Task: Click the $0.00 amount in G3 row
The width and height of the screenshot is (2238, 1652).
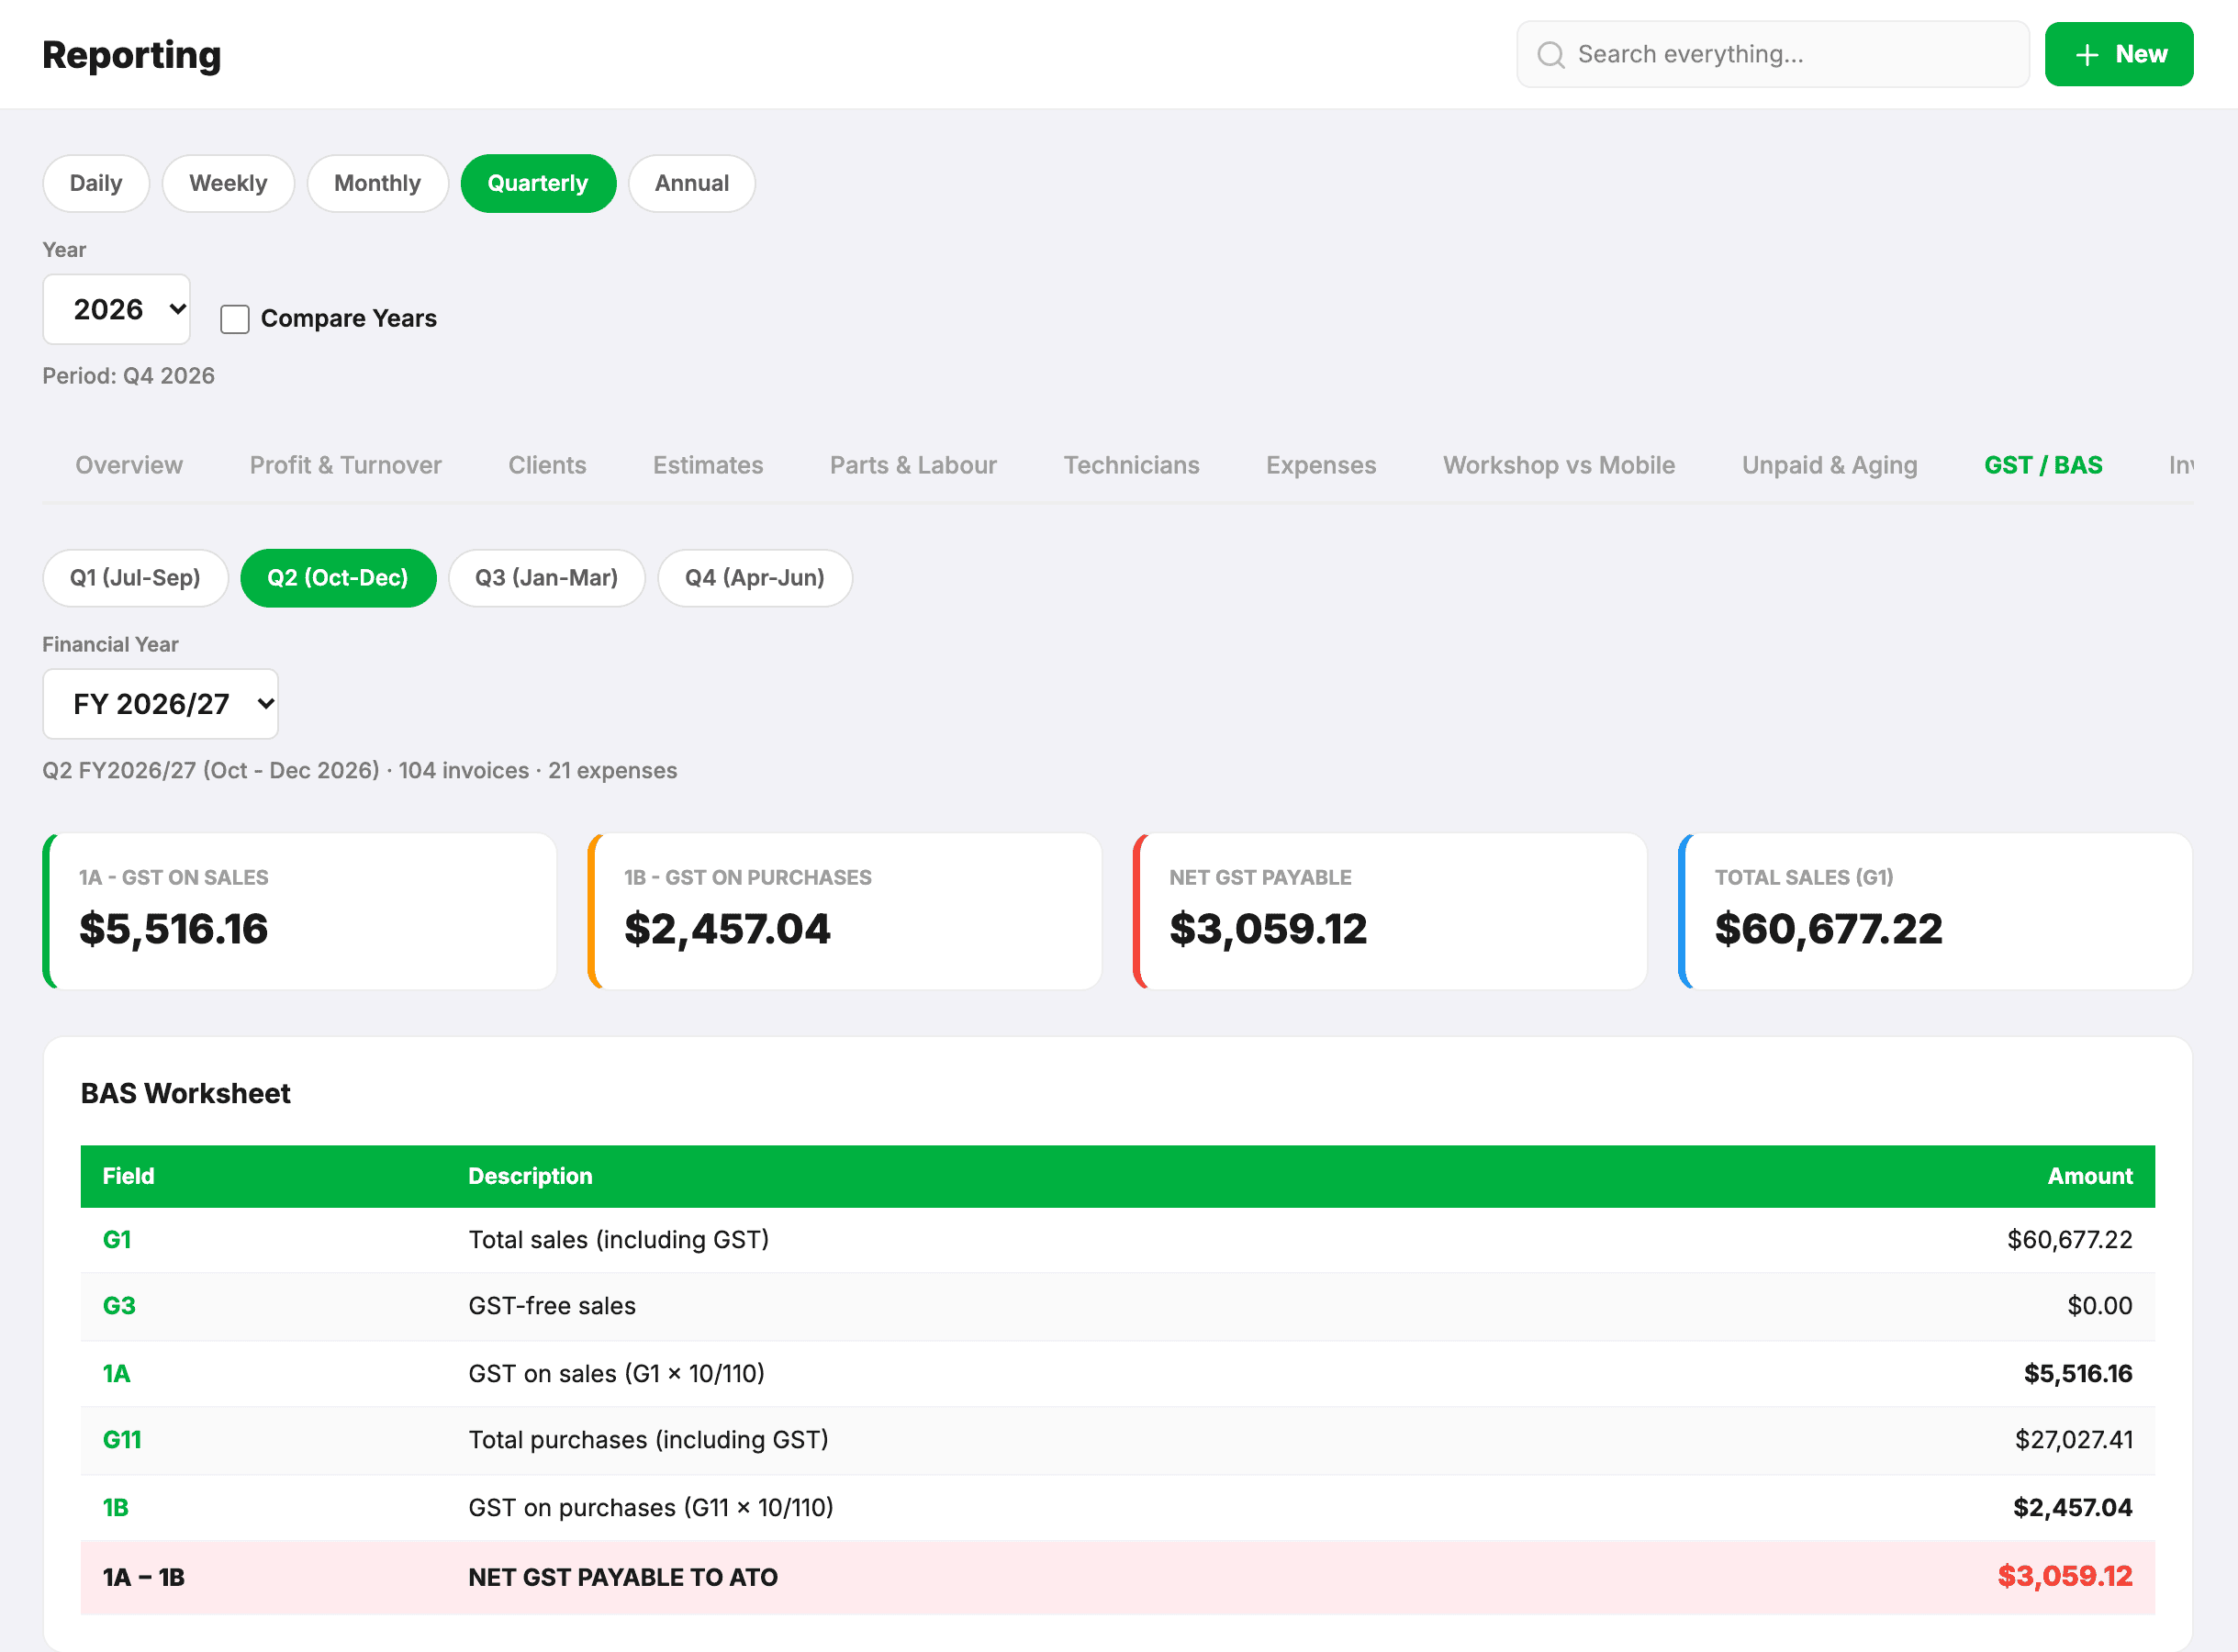Action: pos(2100,1306)
